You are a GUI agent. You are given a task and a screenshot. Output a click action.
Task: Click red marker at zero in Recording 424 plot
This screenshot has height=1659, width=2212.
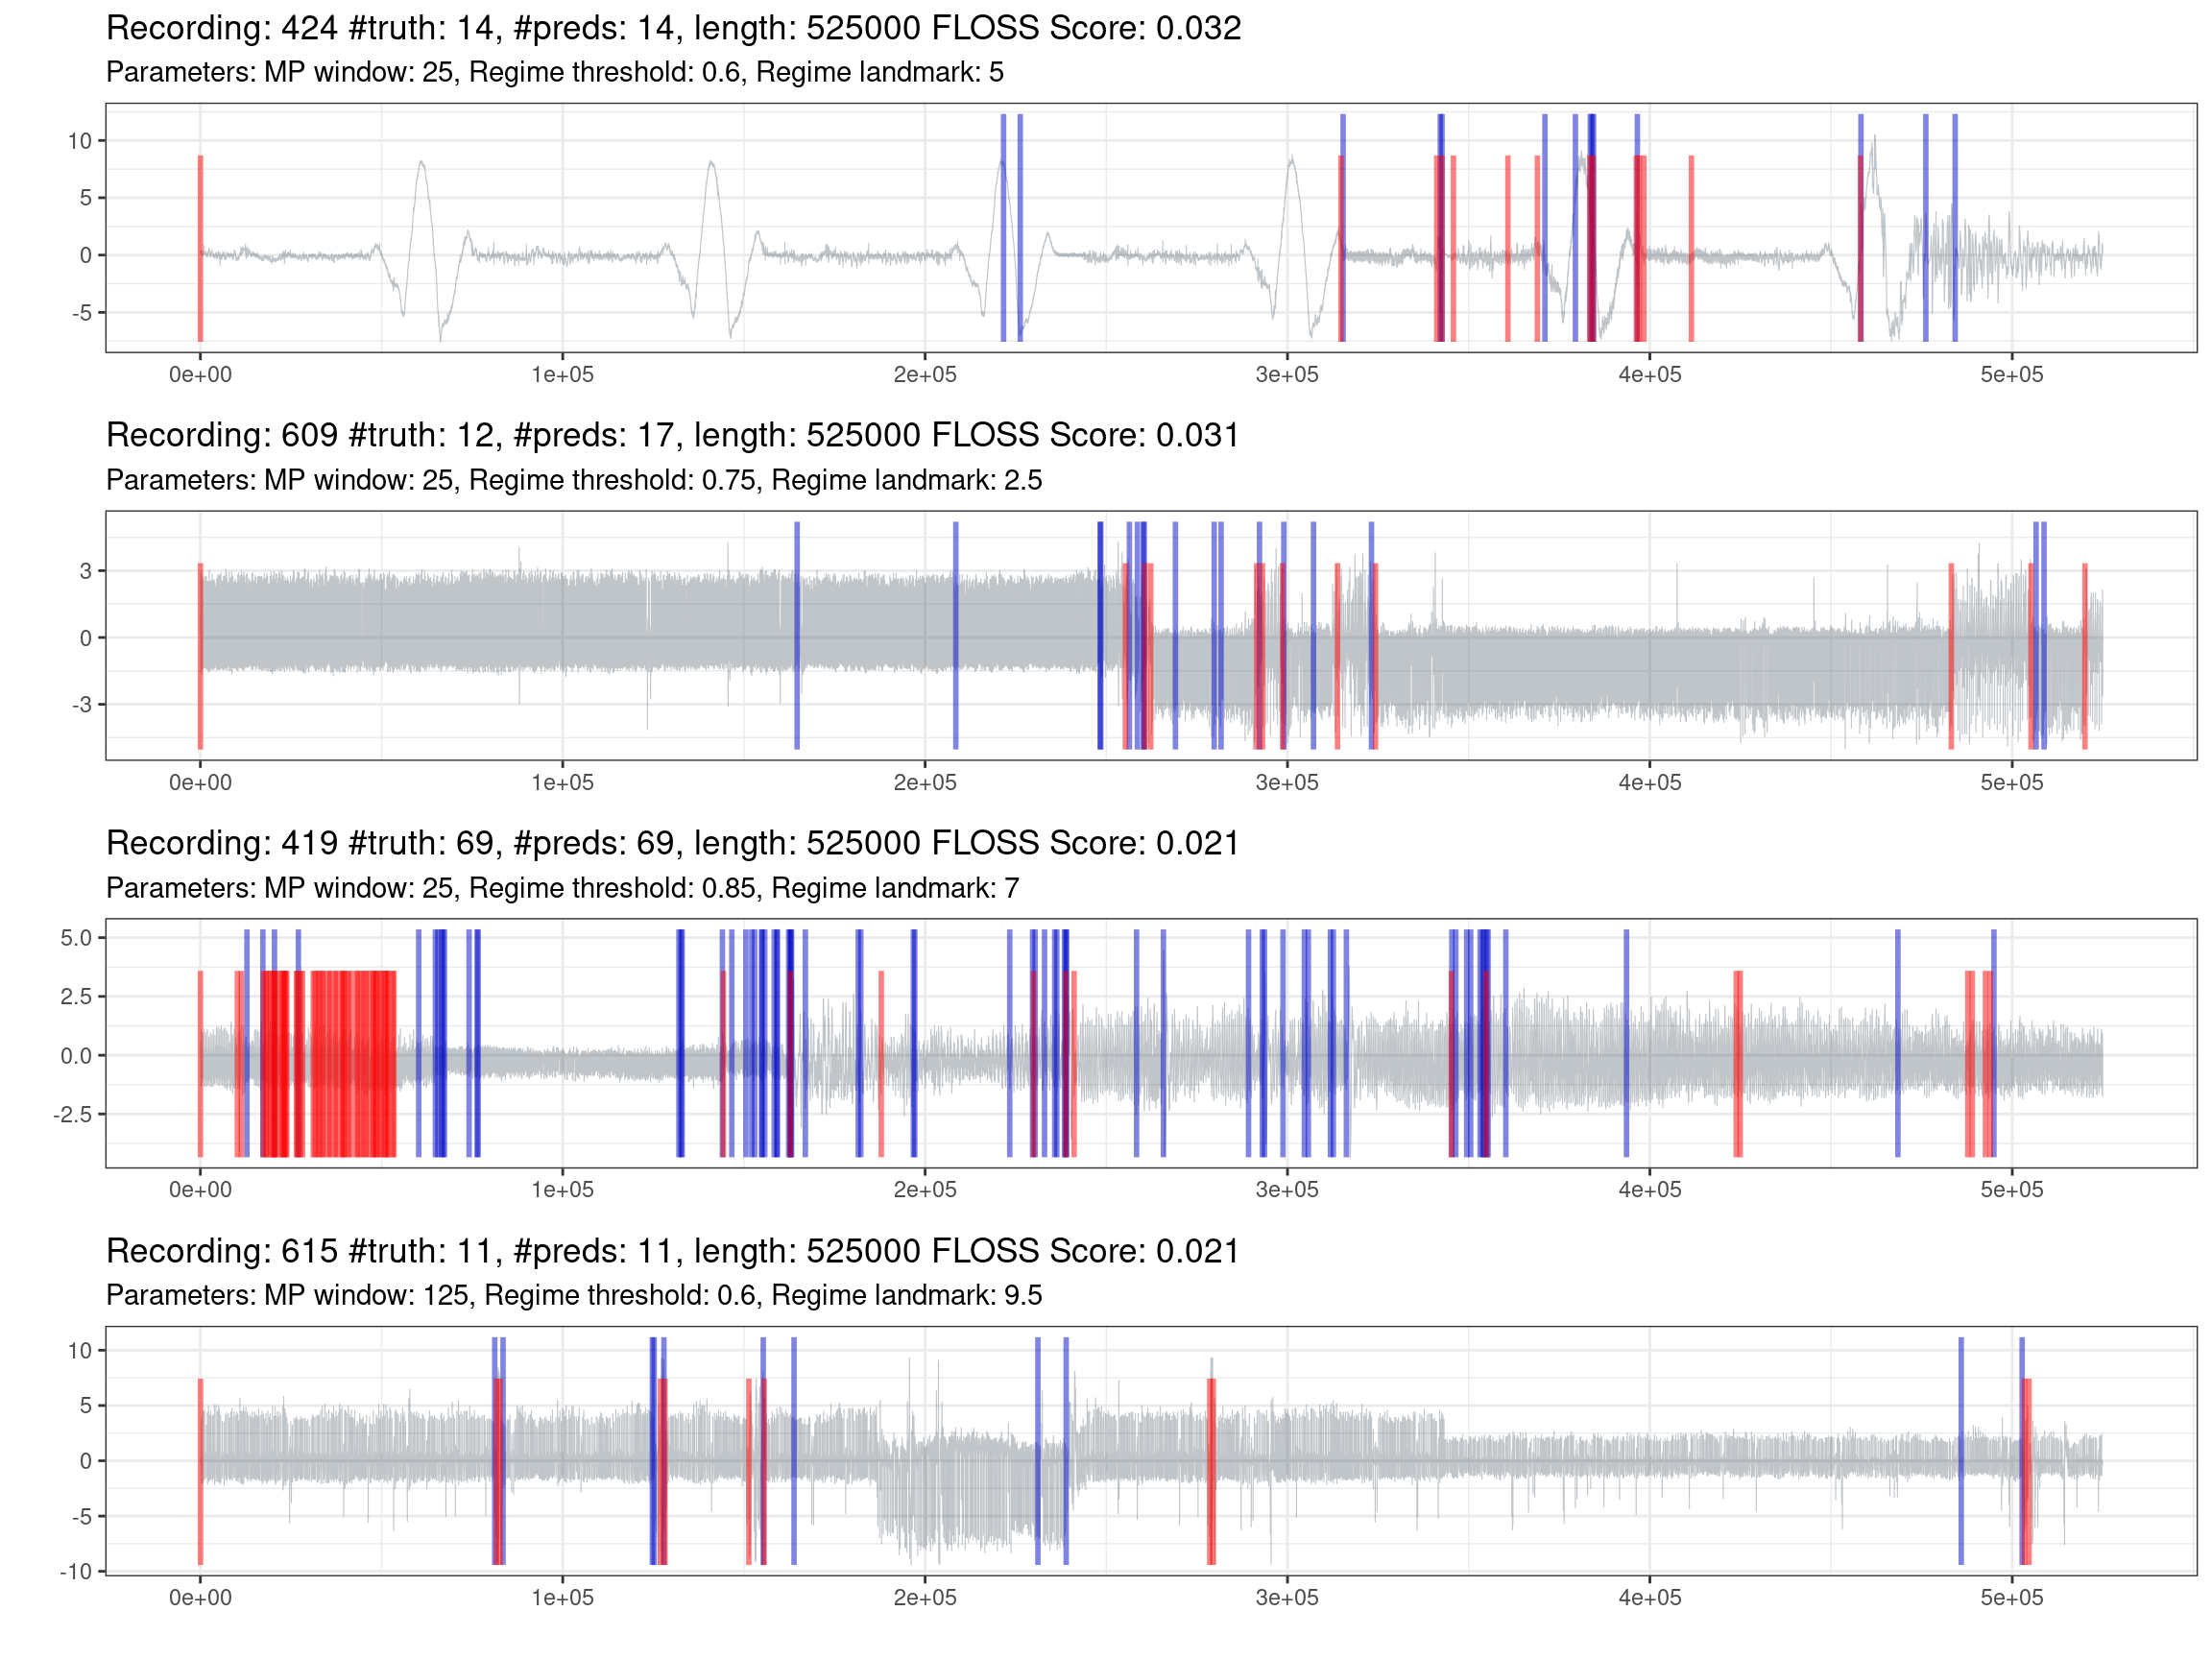coord(200,248)
